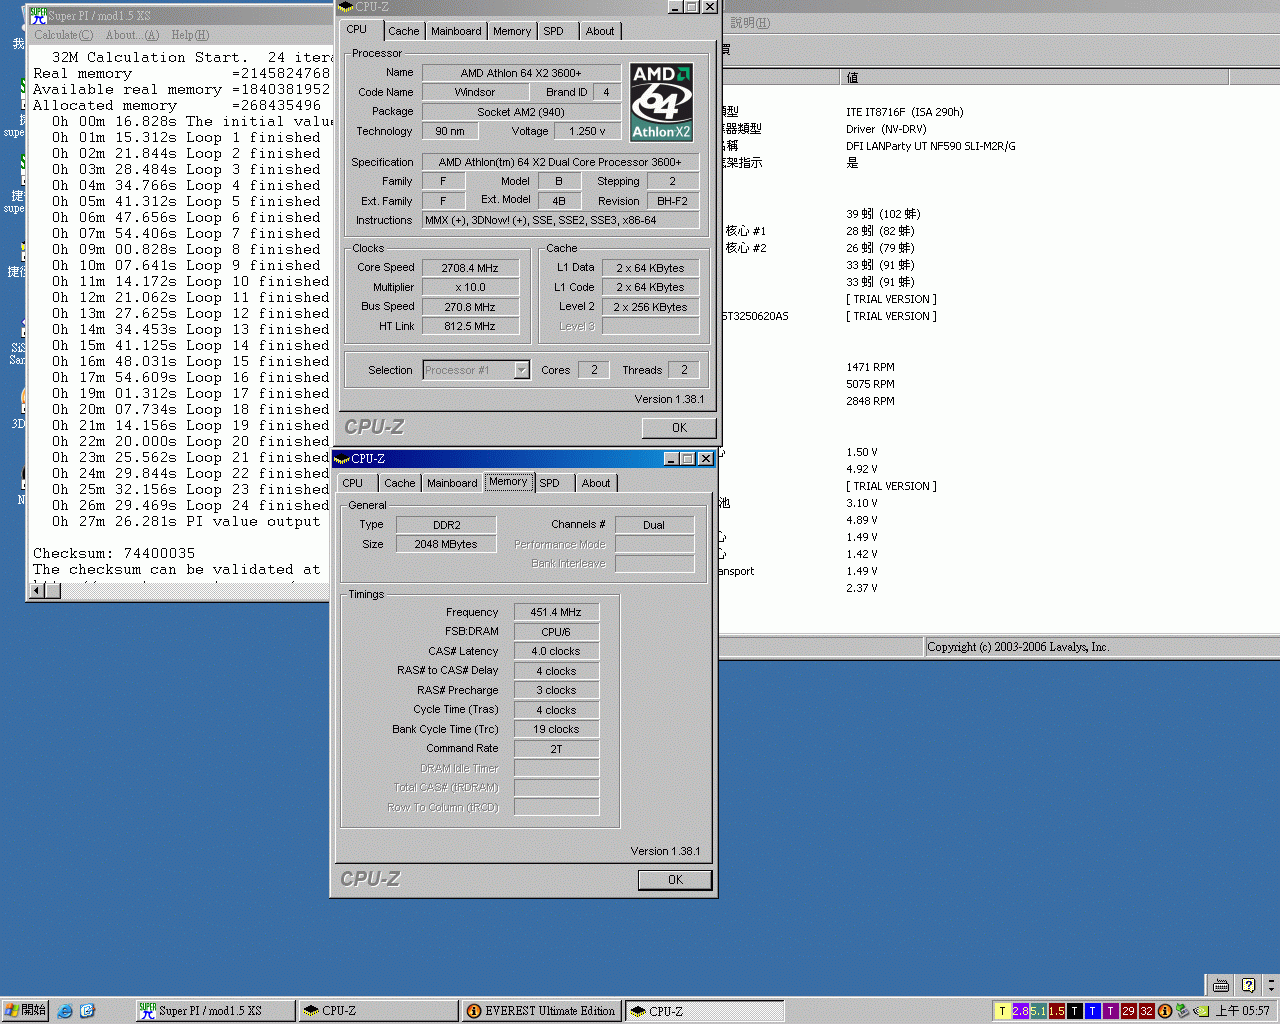The height and width of the screenshot is (1024, 1280).
Task: Open the 說明(H) menu in EVEREST
Action: (750, 23)
